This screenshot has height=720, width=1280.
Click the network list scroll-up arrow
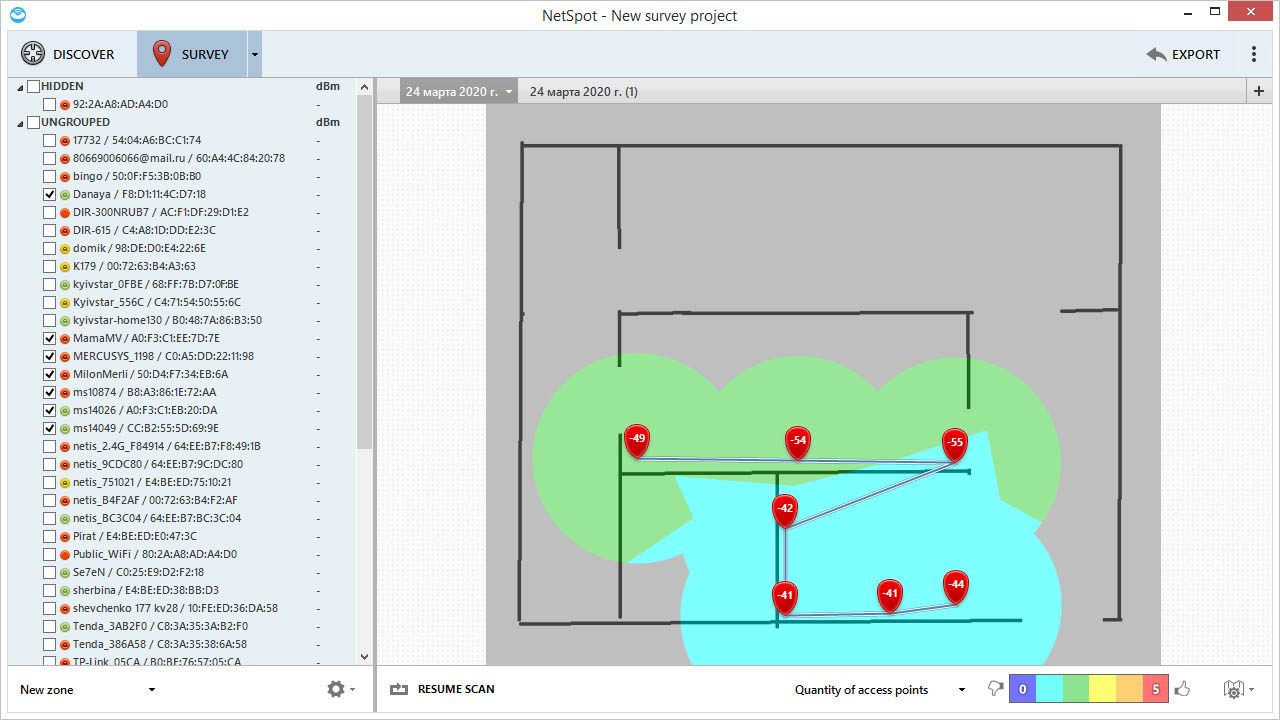[x=364, y=87]
